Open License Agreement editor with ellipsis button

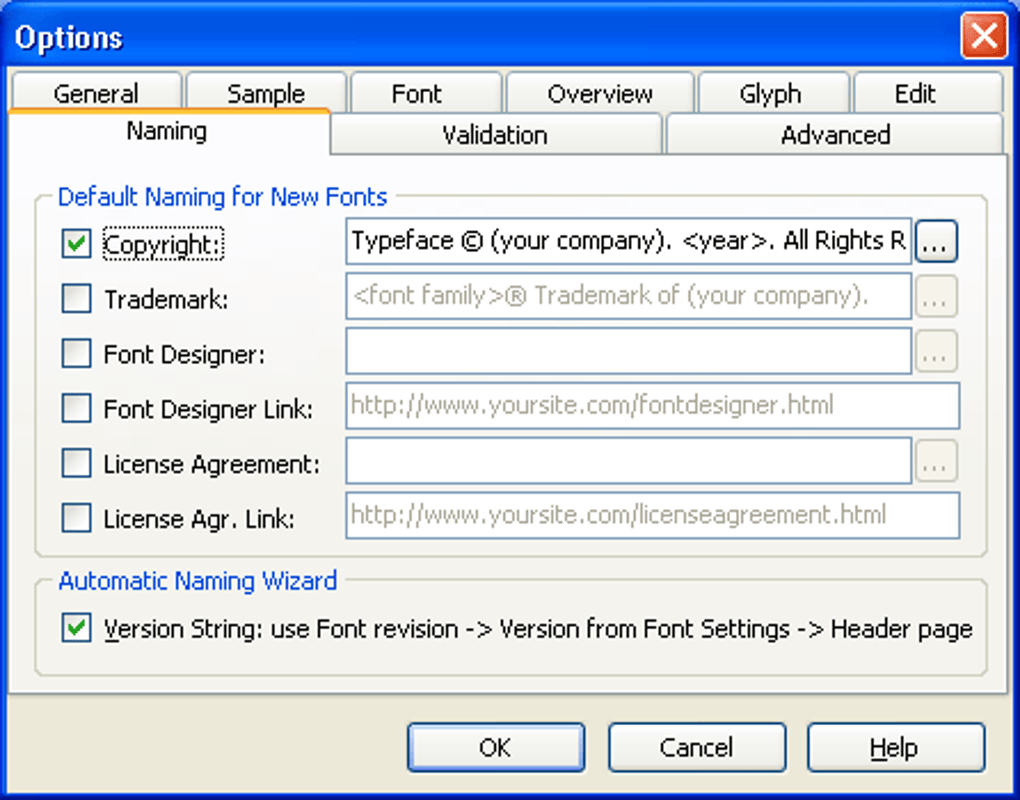936,461
